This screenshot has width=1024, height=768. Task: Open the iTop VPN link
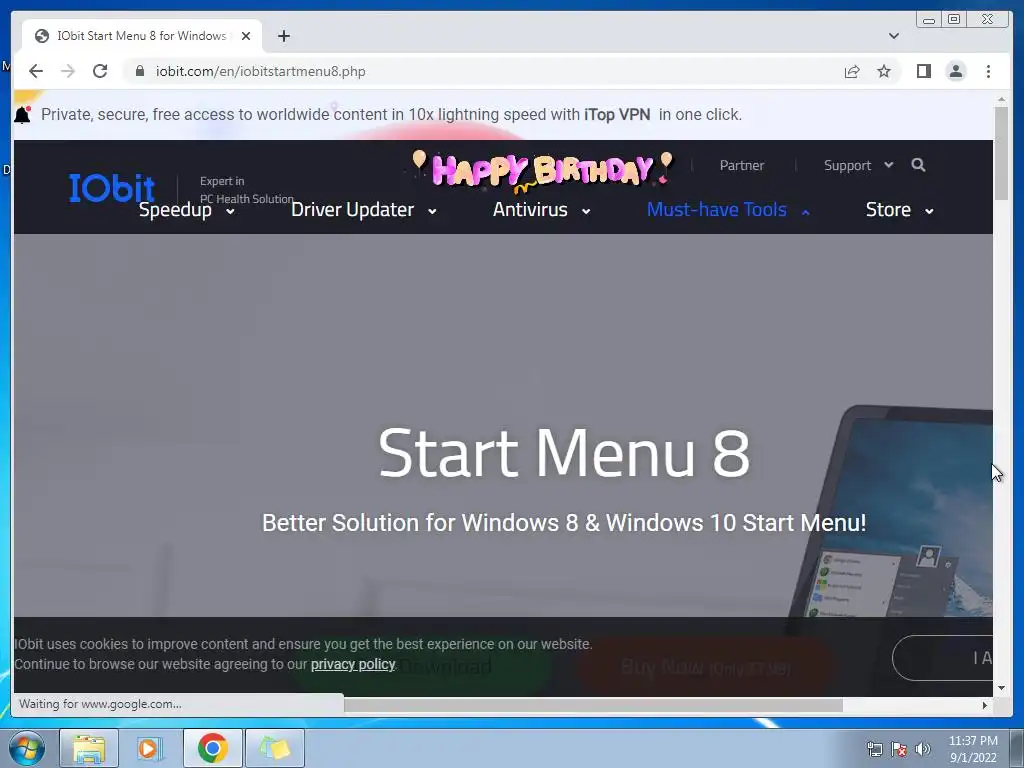coord(617,115)
